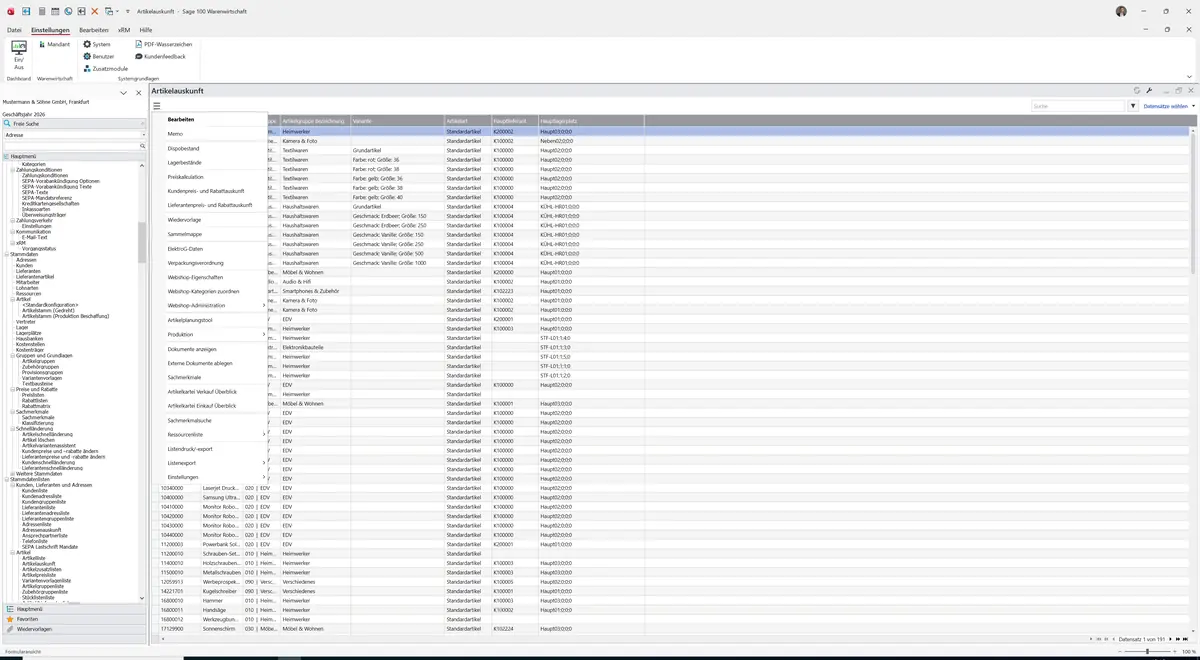1200x660 pixels.
Task: Jump to the last record
Action: [1187, 639]
